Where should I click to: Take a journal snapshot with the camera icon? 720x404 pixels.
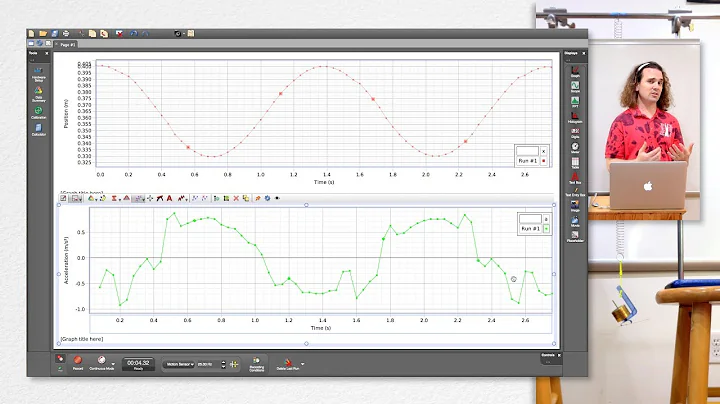pyautogui.click(x=178, y=34)
